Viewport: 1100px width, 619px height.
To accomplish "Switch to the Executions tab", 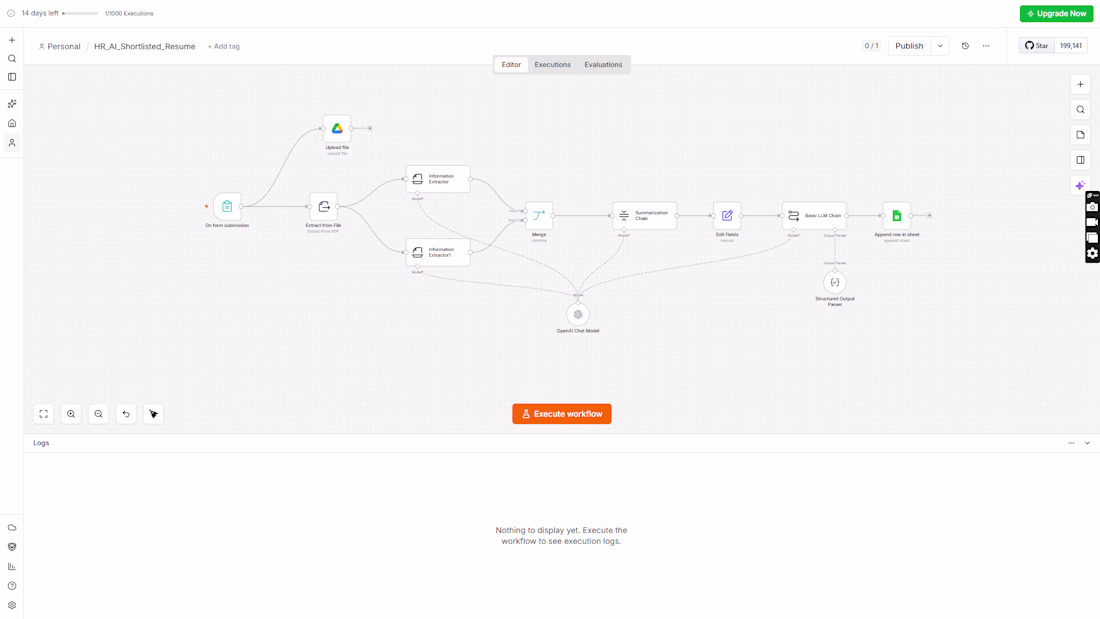I will tap(552, 65).
